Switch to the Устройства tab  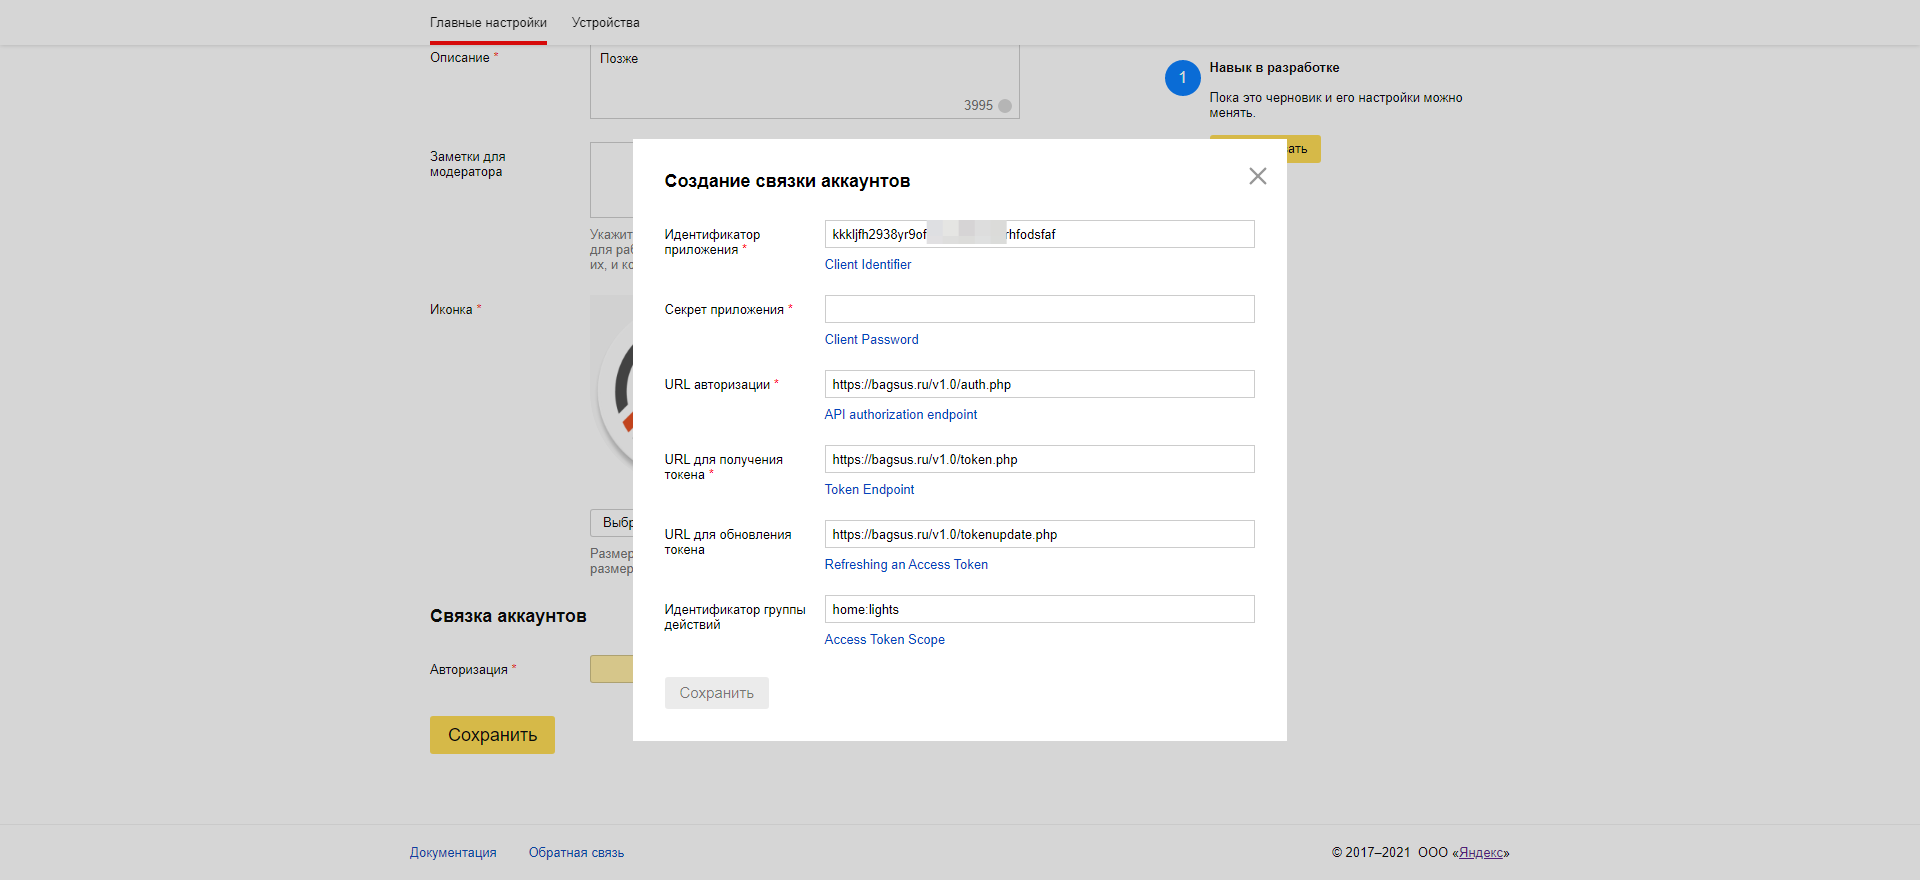606,23
